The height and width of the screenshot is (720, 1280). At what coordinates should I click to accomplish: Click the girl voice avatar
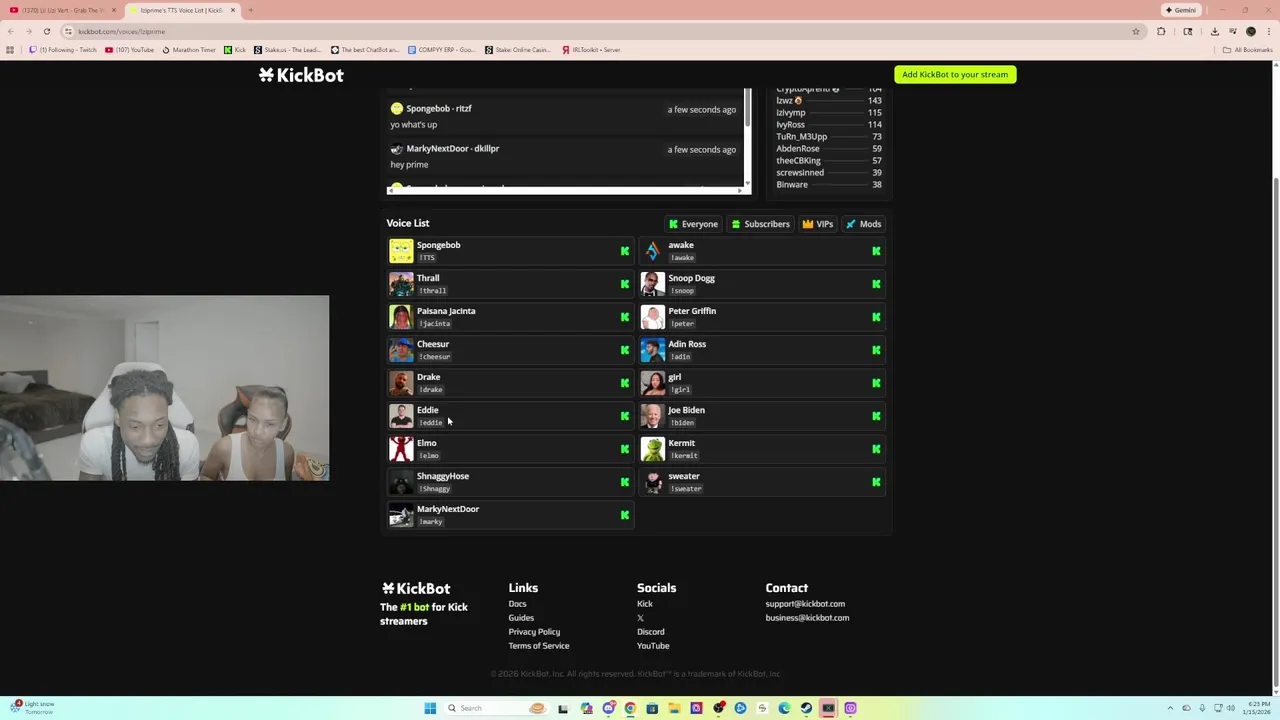tap(653, 383)
